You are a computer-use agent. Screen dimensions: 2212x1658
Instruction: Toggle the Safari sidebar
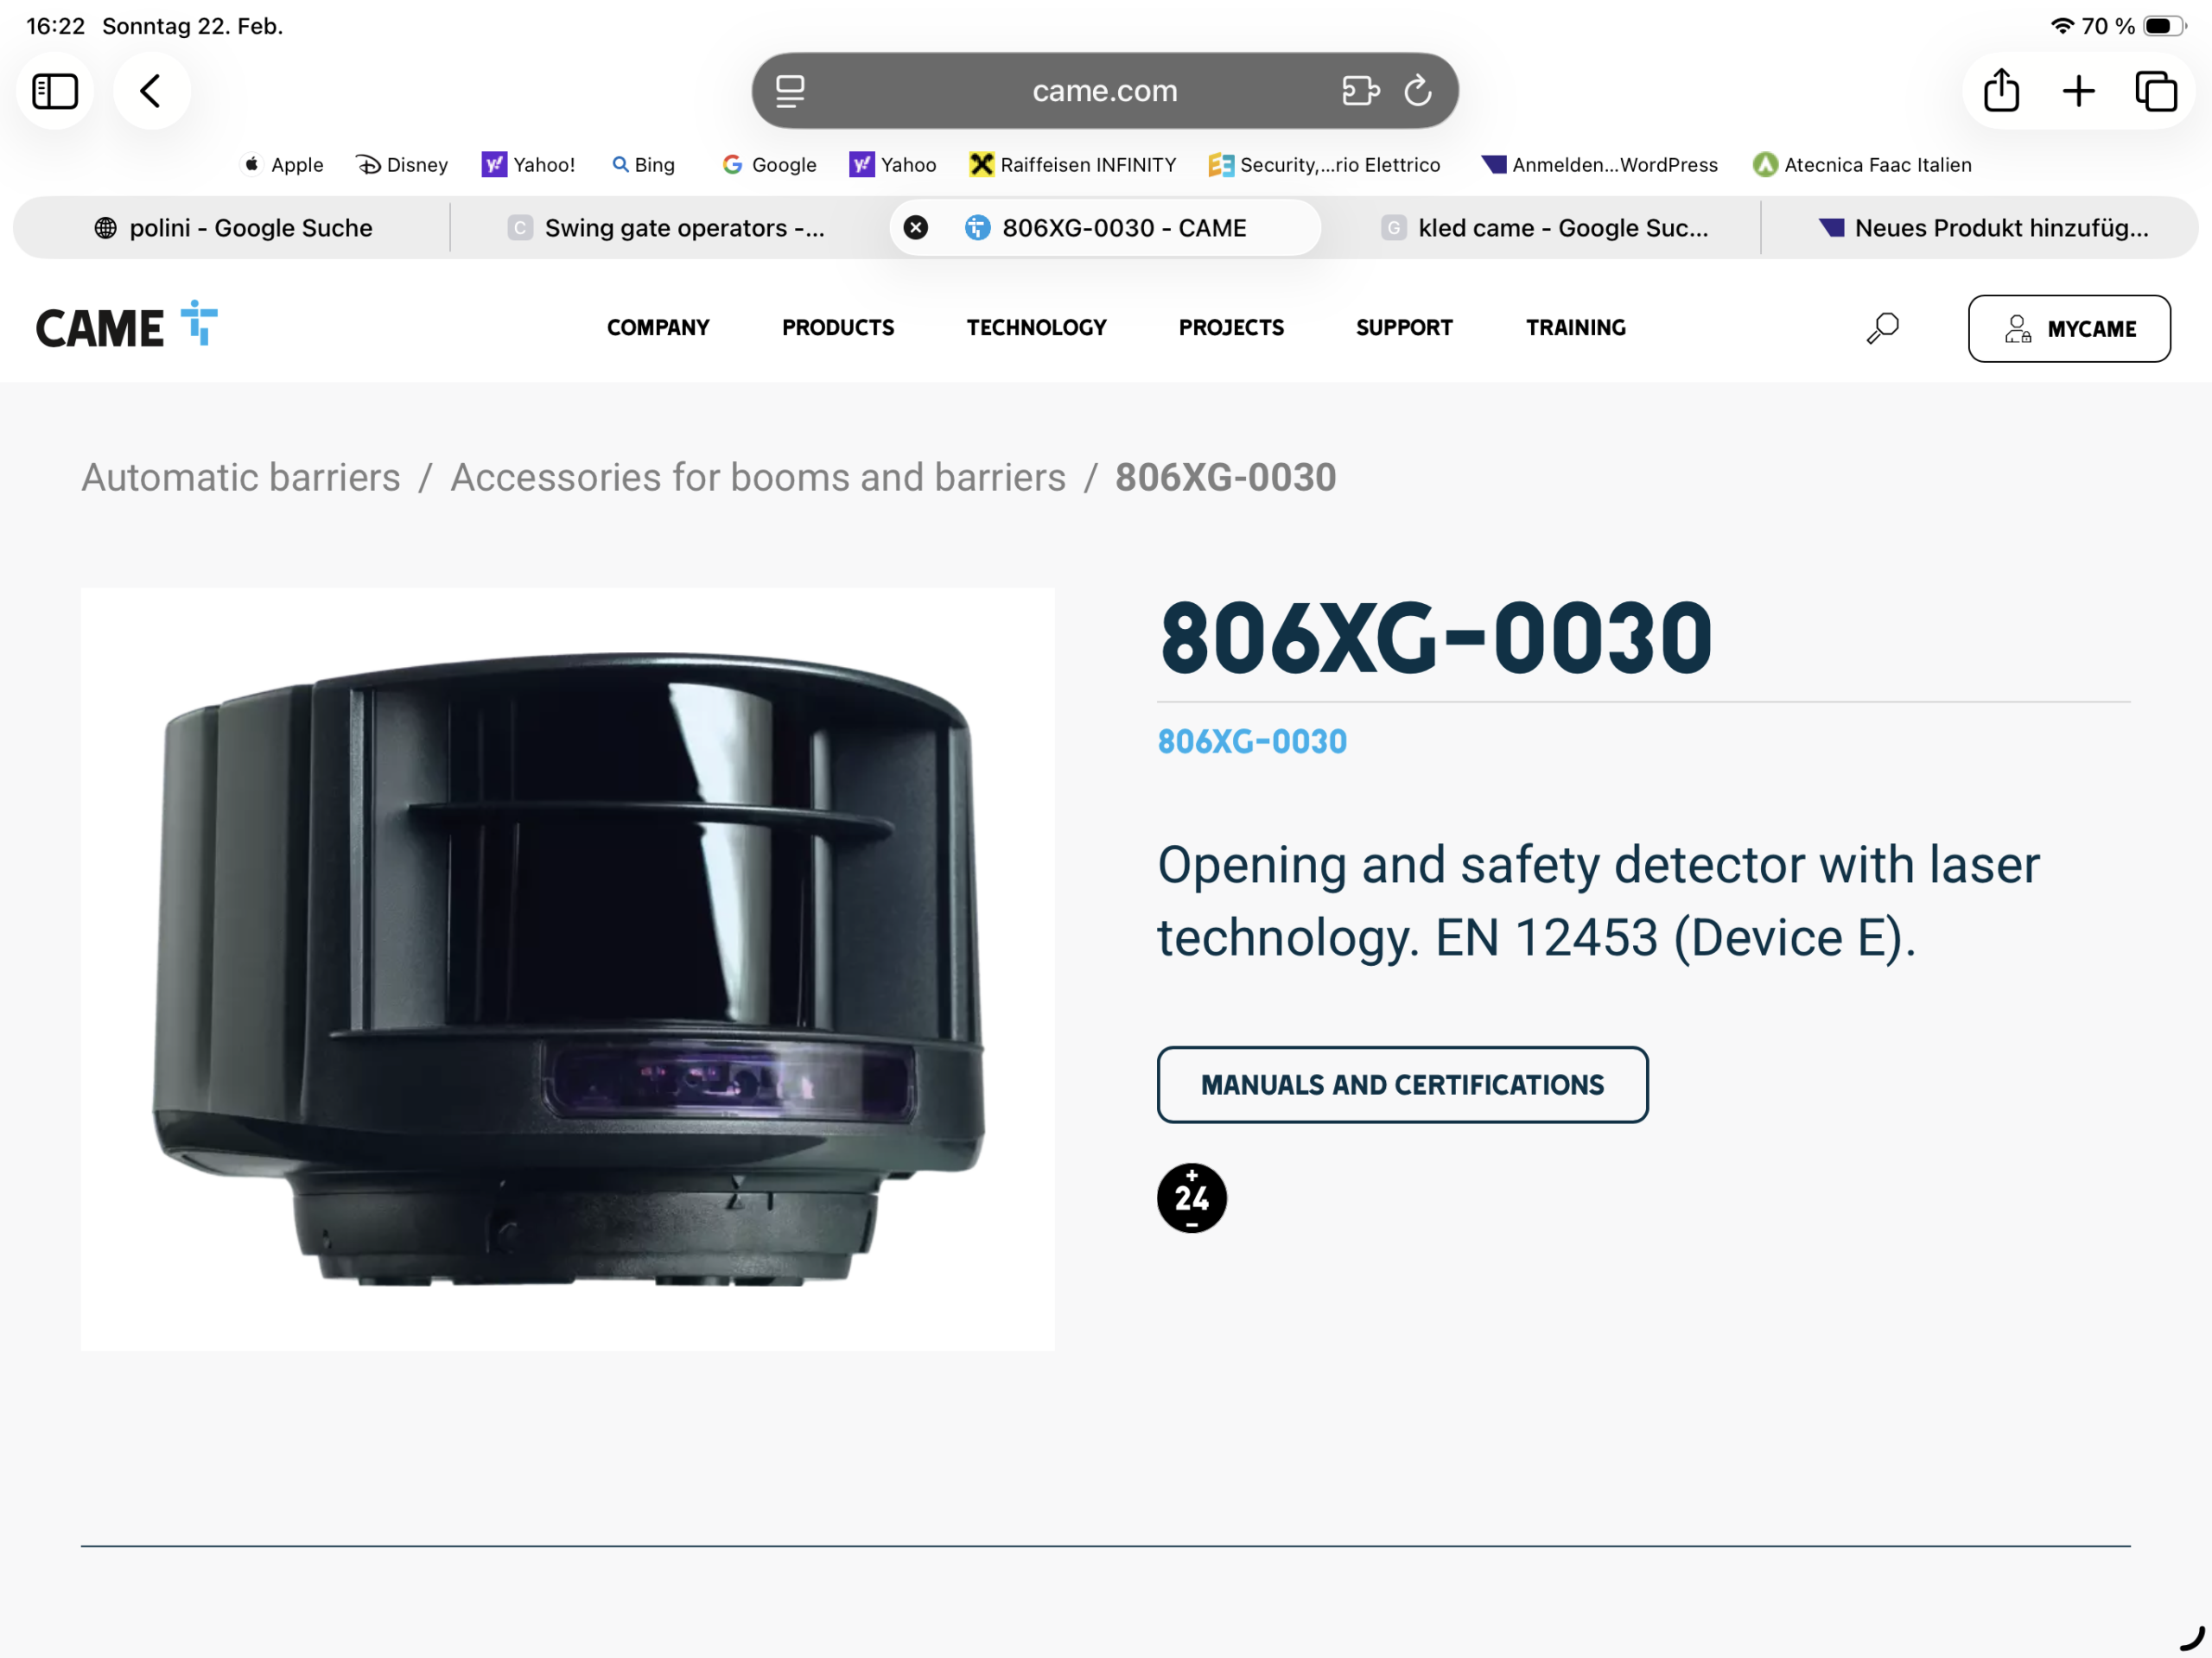pyautogui.click(x=55, y=91)
